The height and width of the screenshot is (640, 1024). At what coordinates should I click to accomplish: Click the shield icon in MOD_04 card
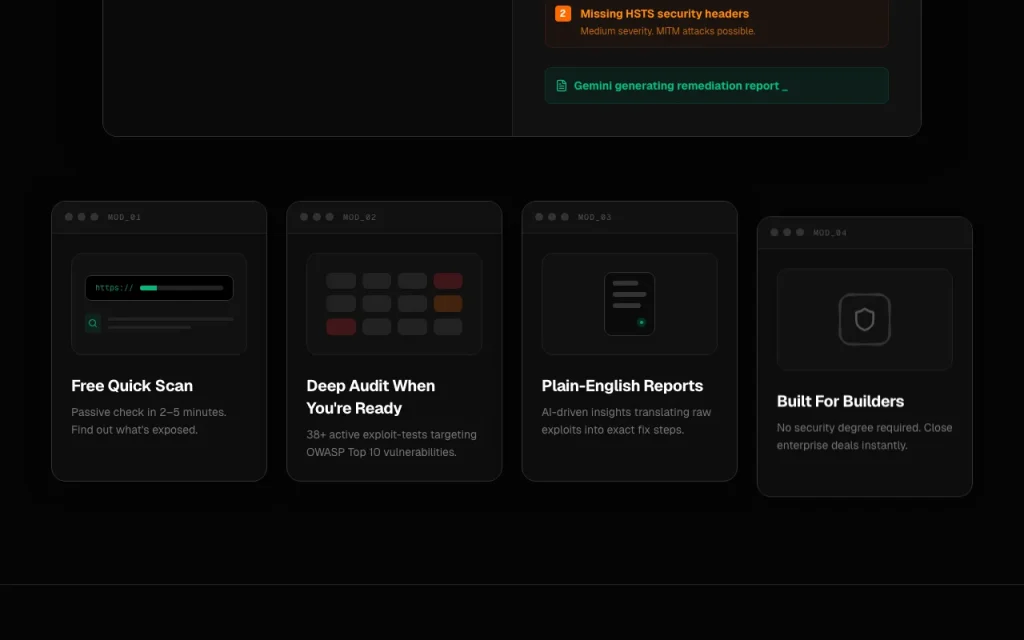(864, 319)
